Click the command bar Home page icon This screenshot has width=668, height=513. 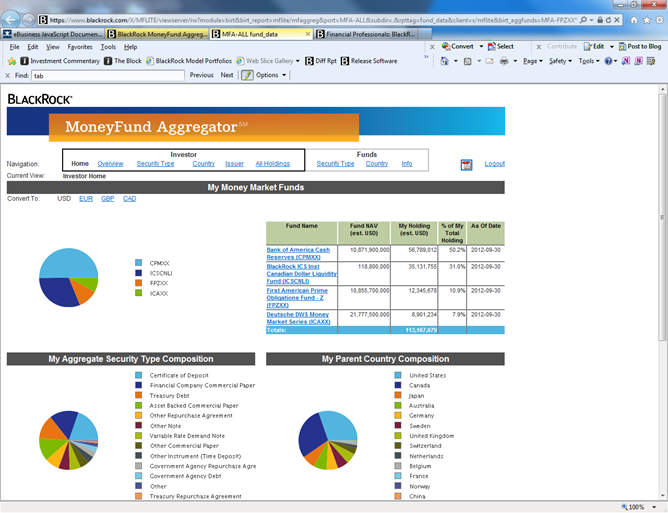click(444, 61)
